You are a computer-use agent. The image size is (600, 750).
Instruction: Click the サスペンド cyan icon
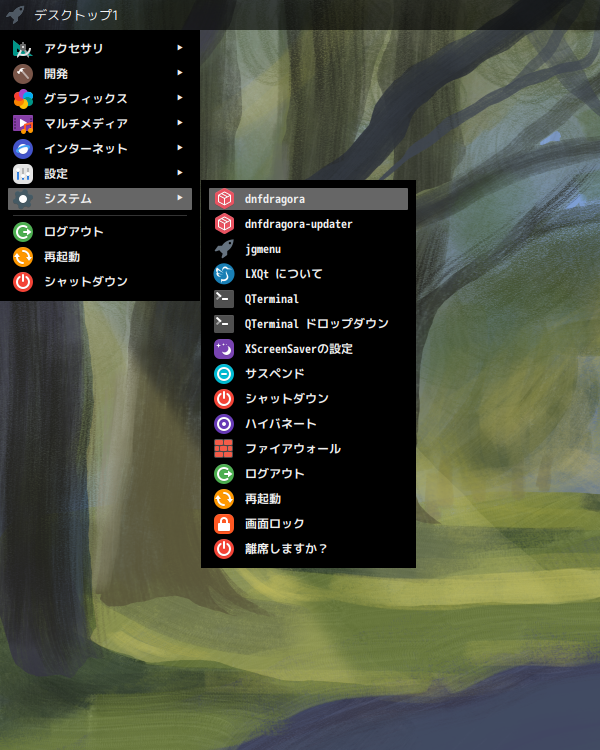224,374
